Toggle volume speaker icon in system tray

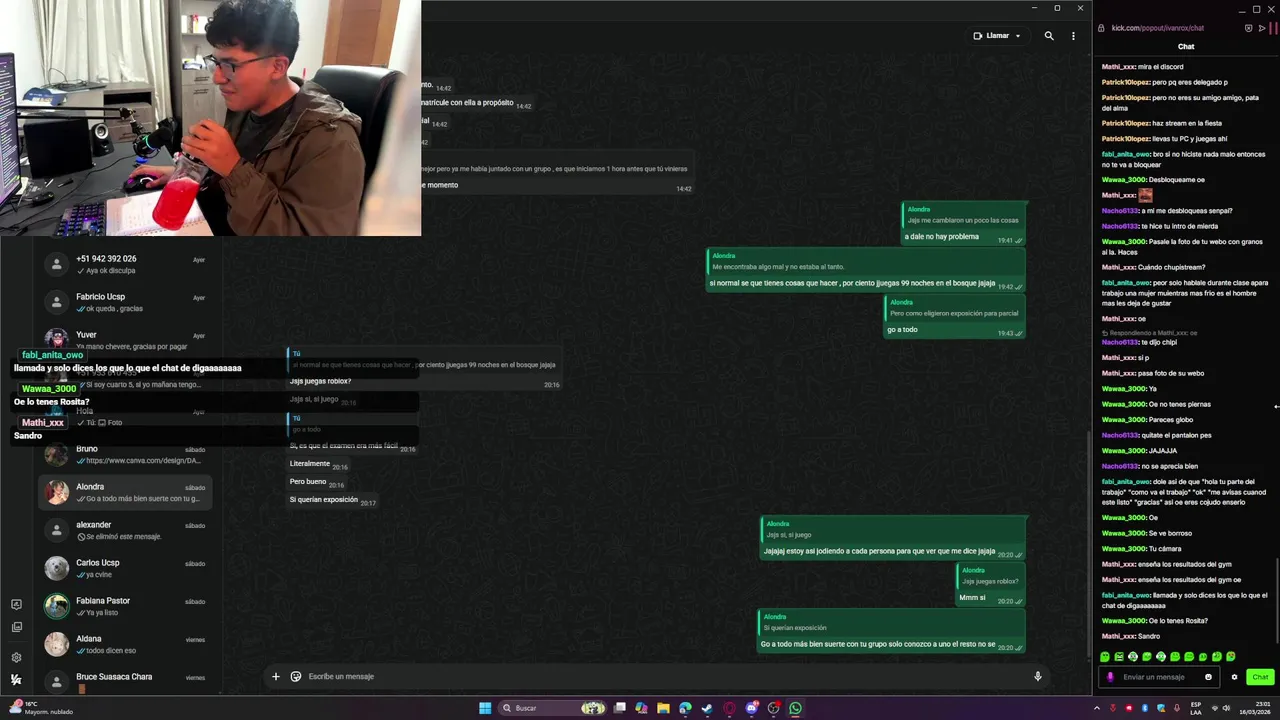click(x=1227, y=708)
